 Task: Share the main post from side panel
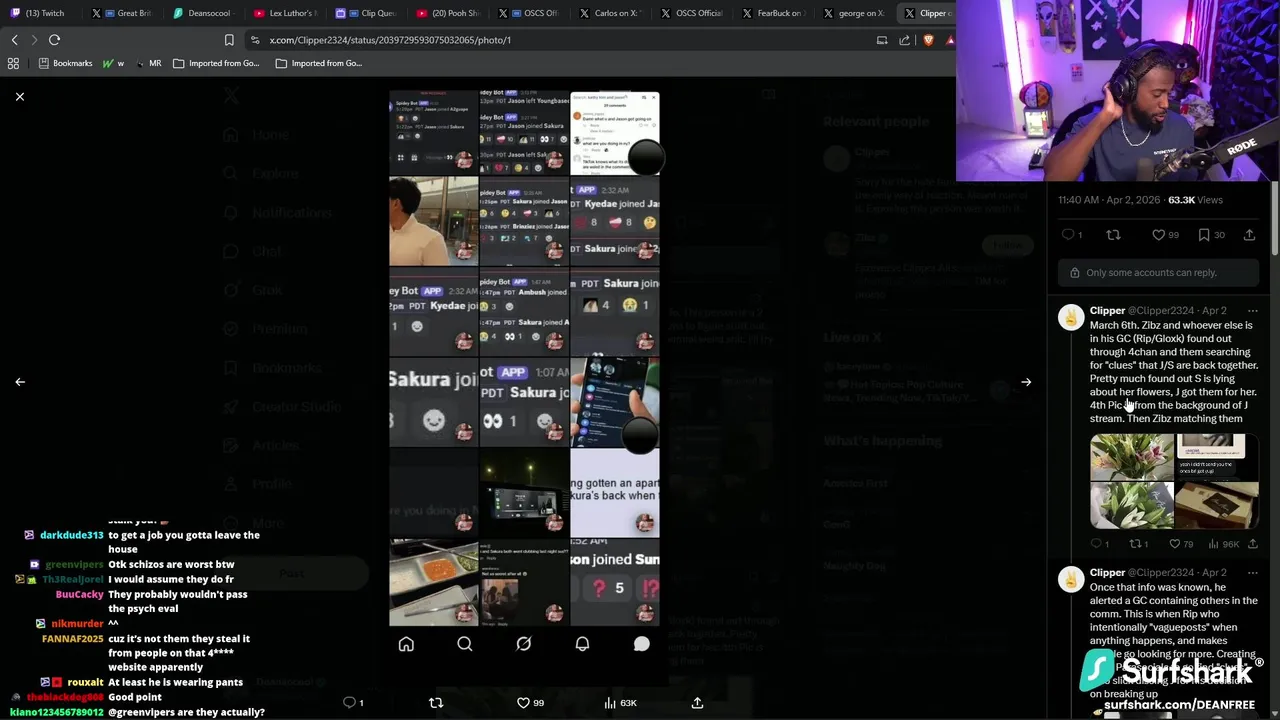pos(1249,235)
